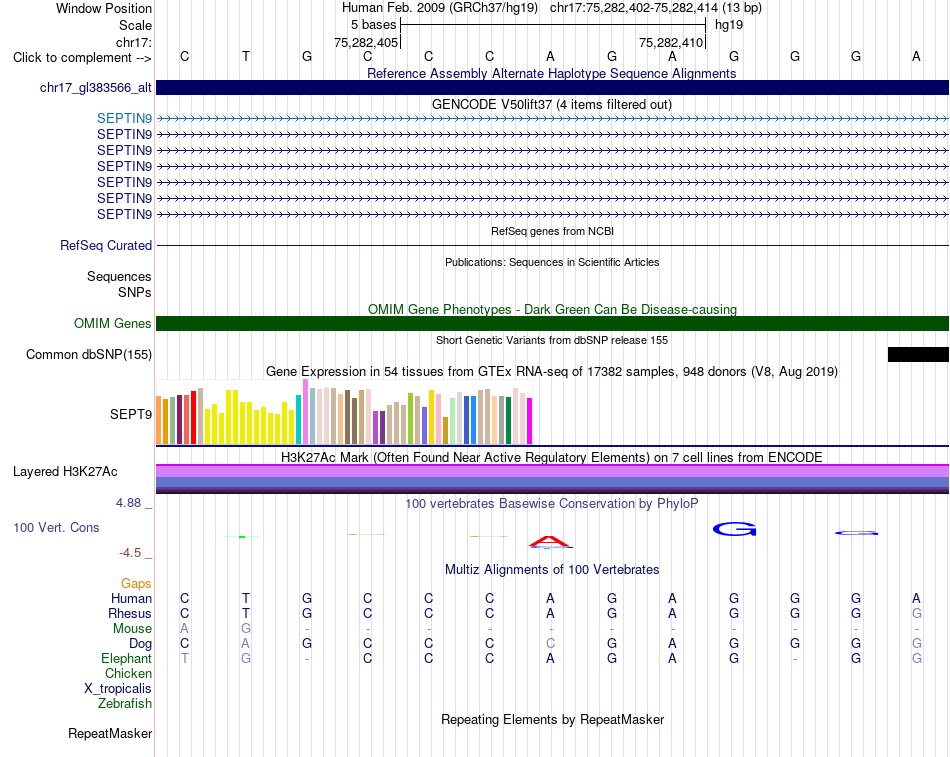Select the Common dbSNP(155) label
The width and height of the screenshot is (950, 757).
pos(89,355)
